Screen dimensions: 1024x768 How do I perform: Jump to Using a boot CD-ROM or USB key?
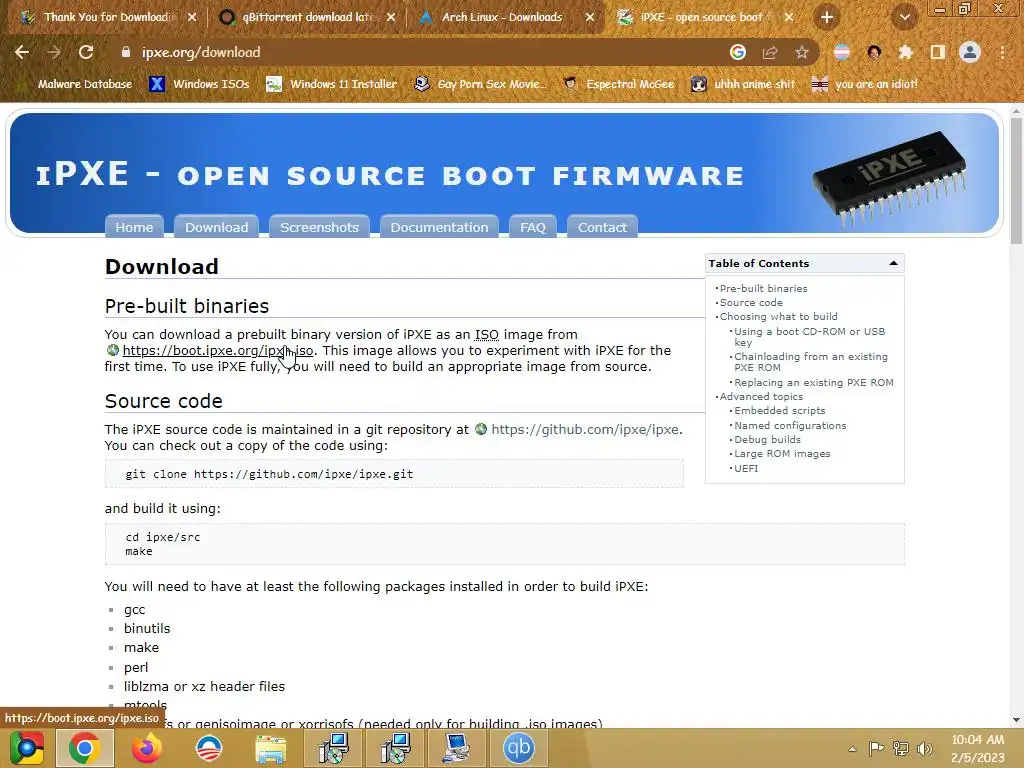[809, 336]
